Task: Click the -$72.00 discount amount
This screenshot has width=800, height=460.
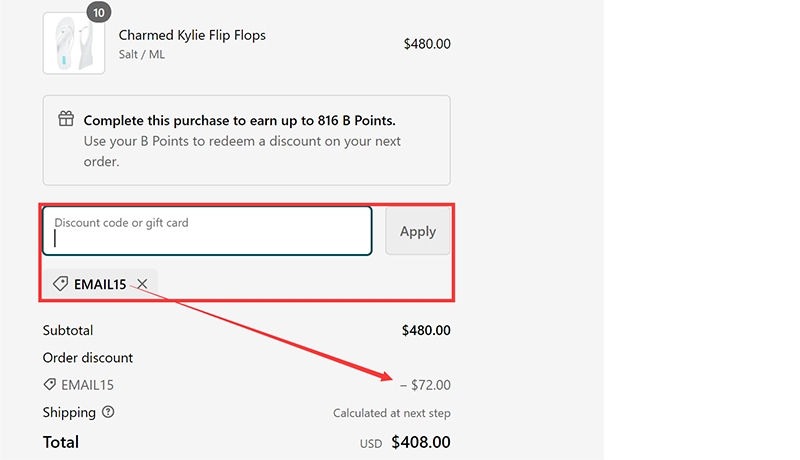Action: pyautogui.click(x=427, y=385)
